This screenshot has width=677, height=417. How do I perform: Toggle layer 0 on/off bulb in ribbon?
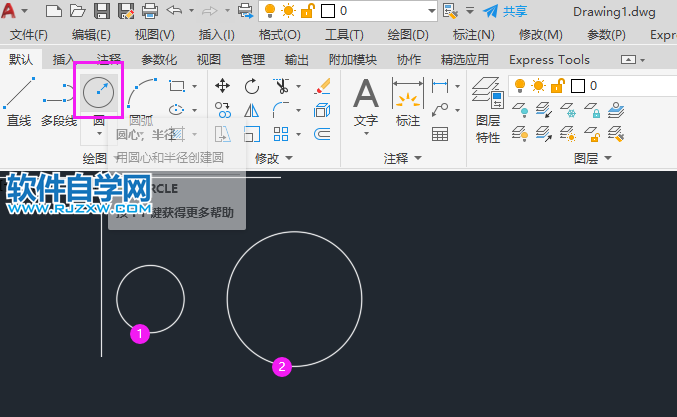[x=520, y=85]
